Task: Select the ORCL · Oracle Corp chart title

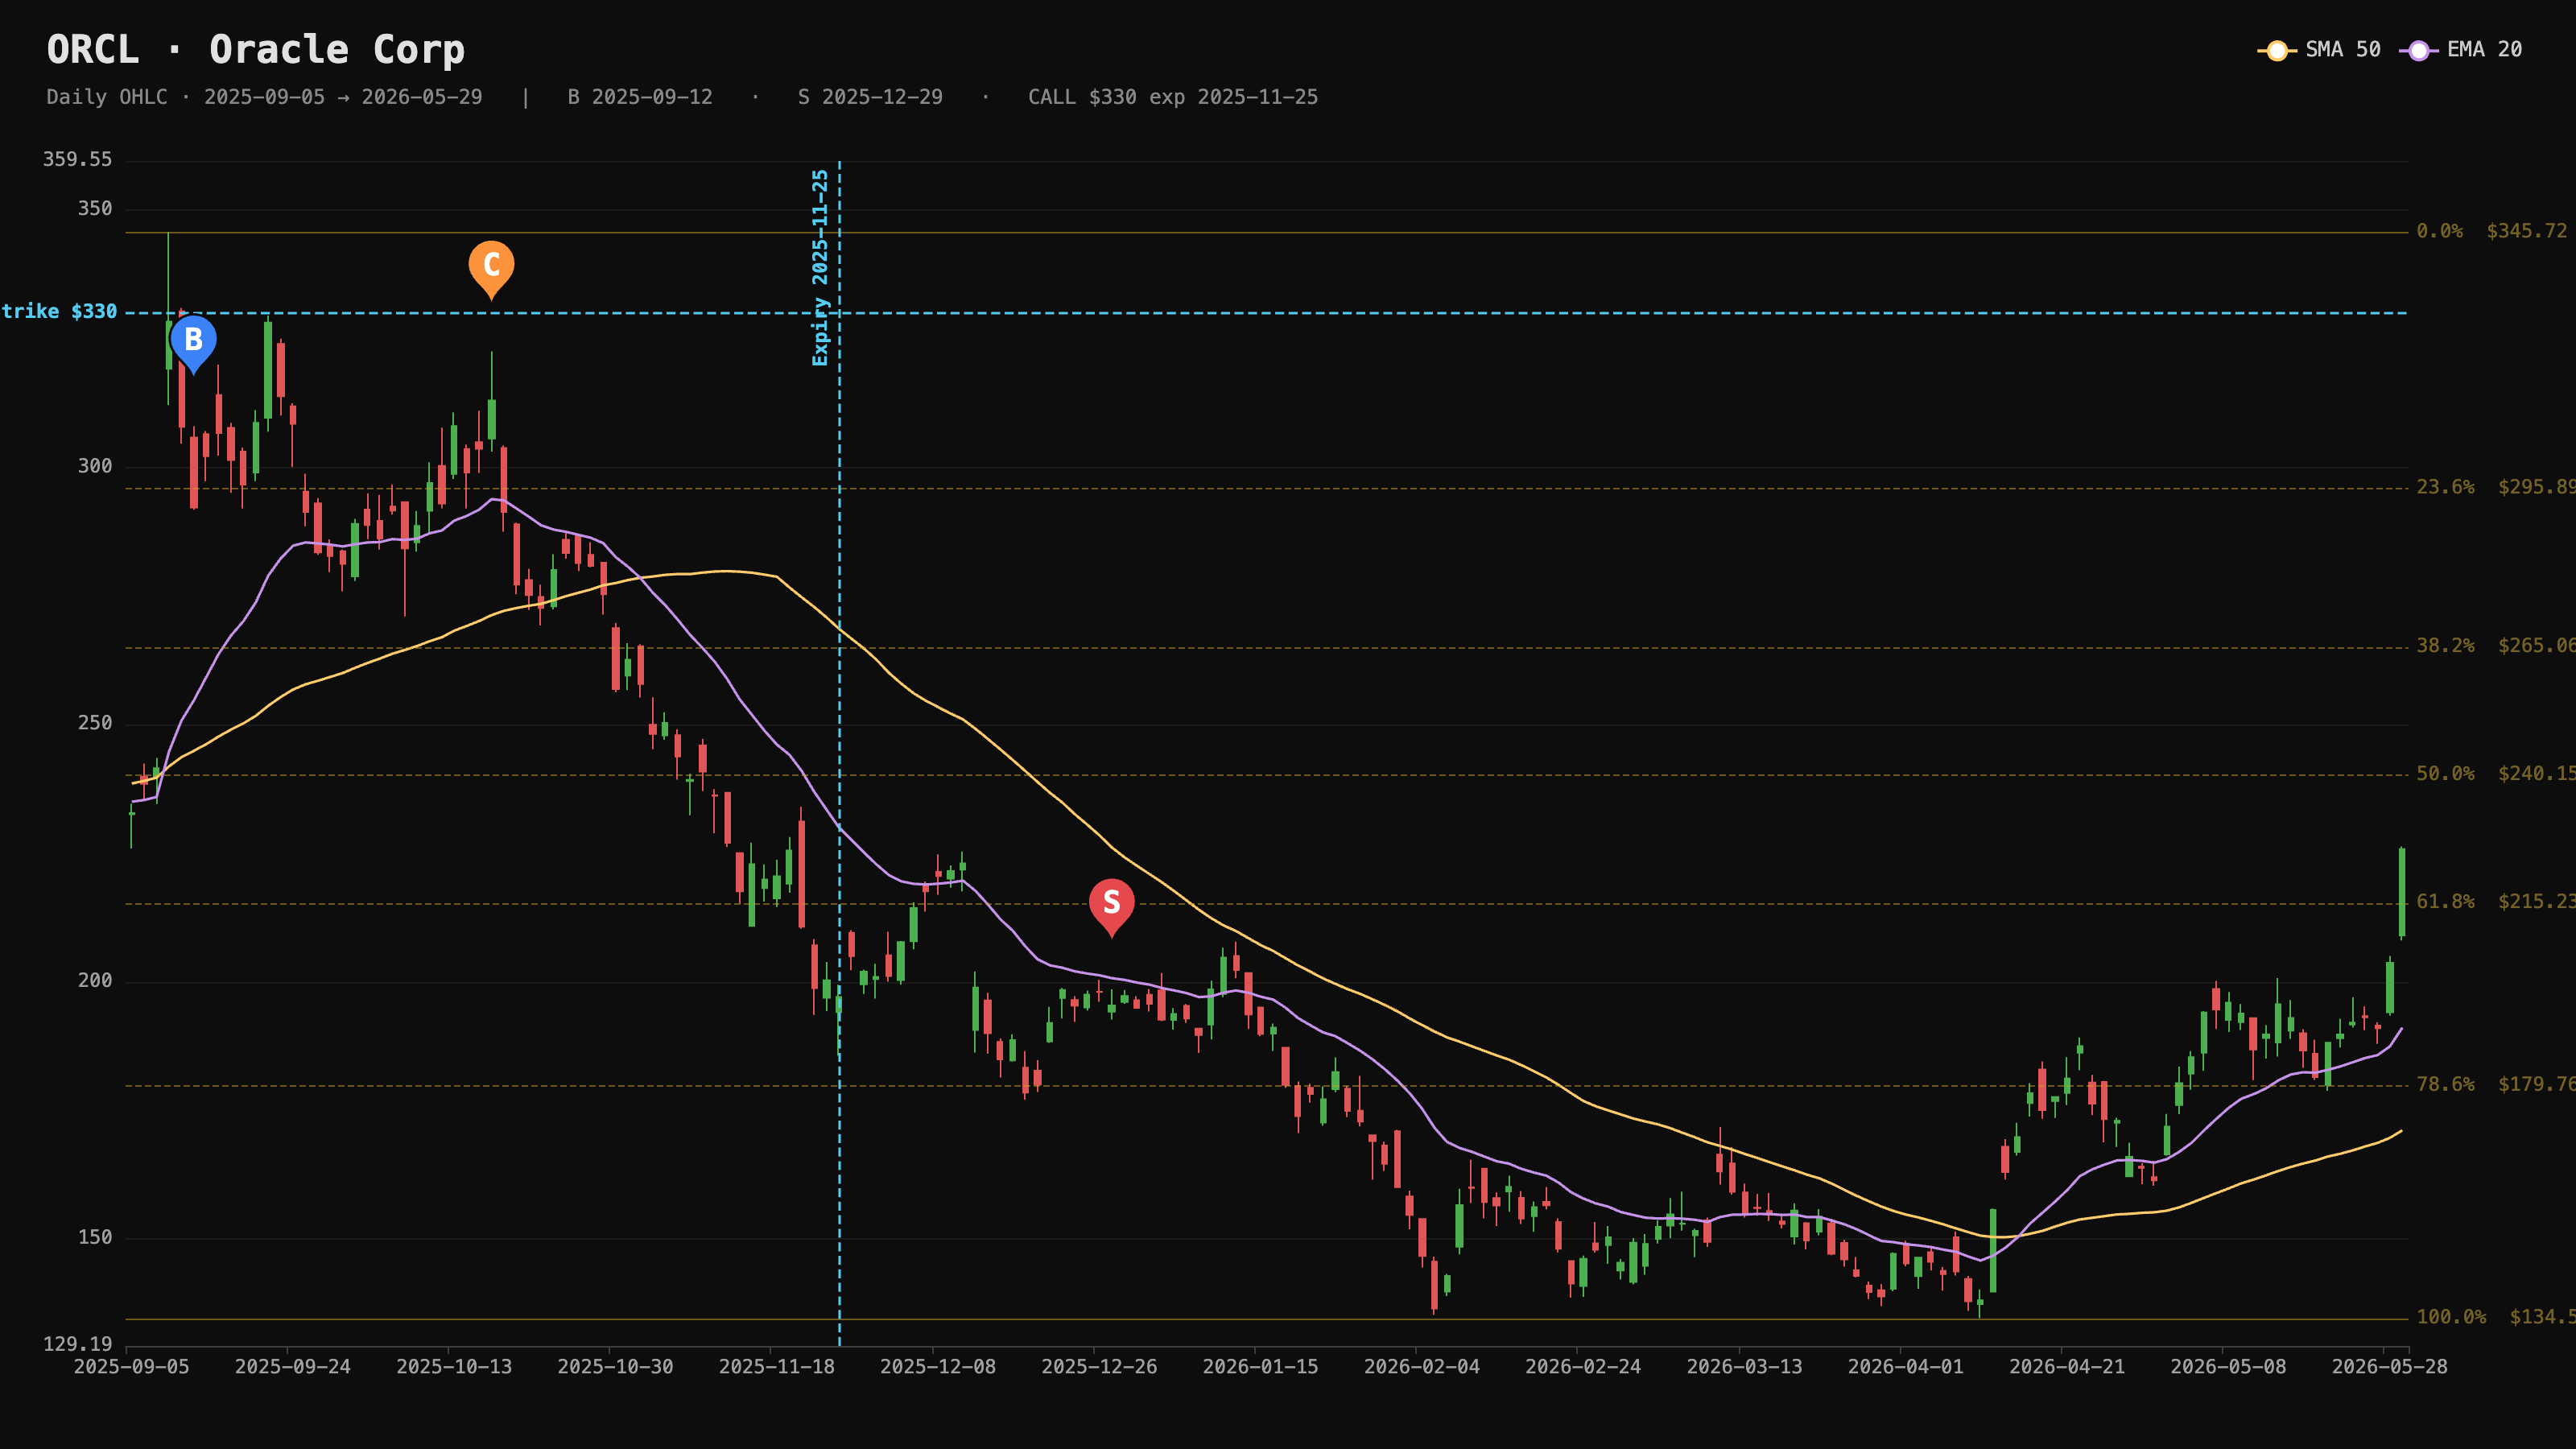Action: pyautogui.click(x=256, y=50)
